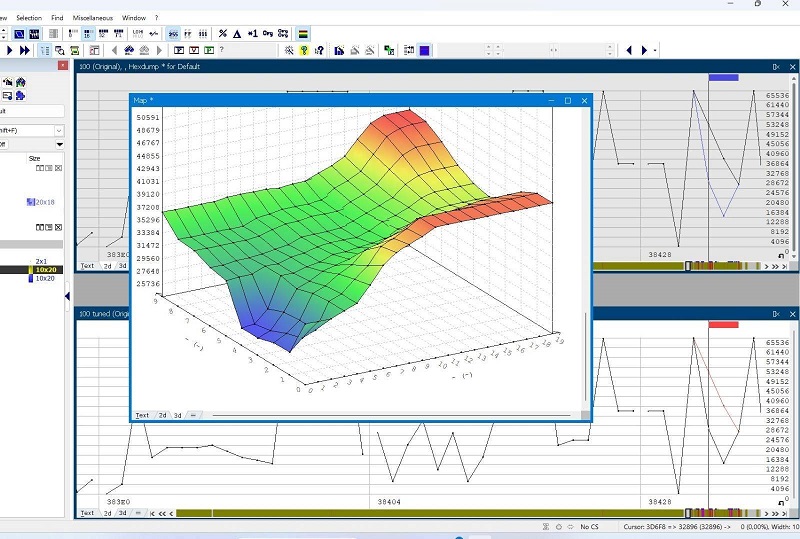Click the rainbow color bar icon
Viewport: 800px width, 539px height.
click(x=304, y=34)
